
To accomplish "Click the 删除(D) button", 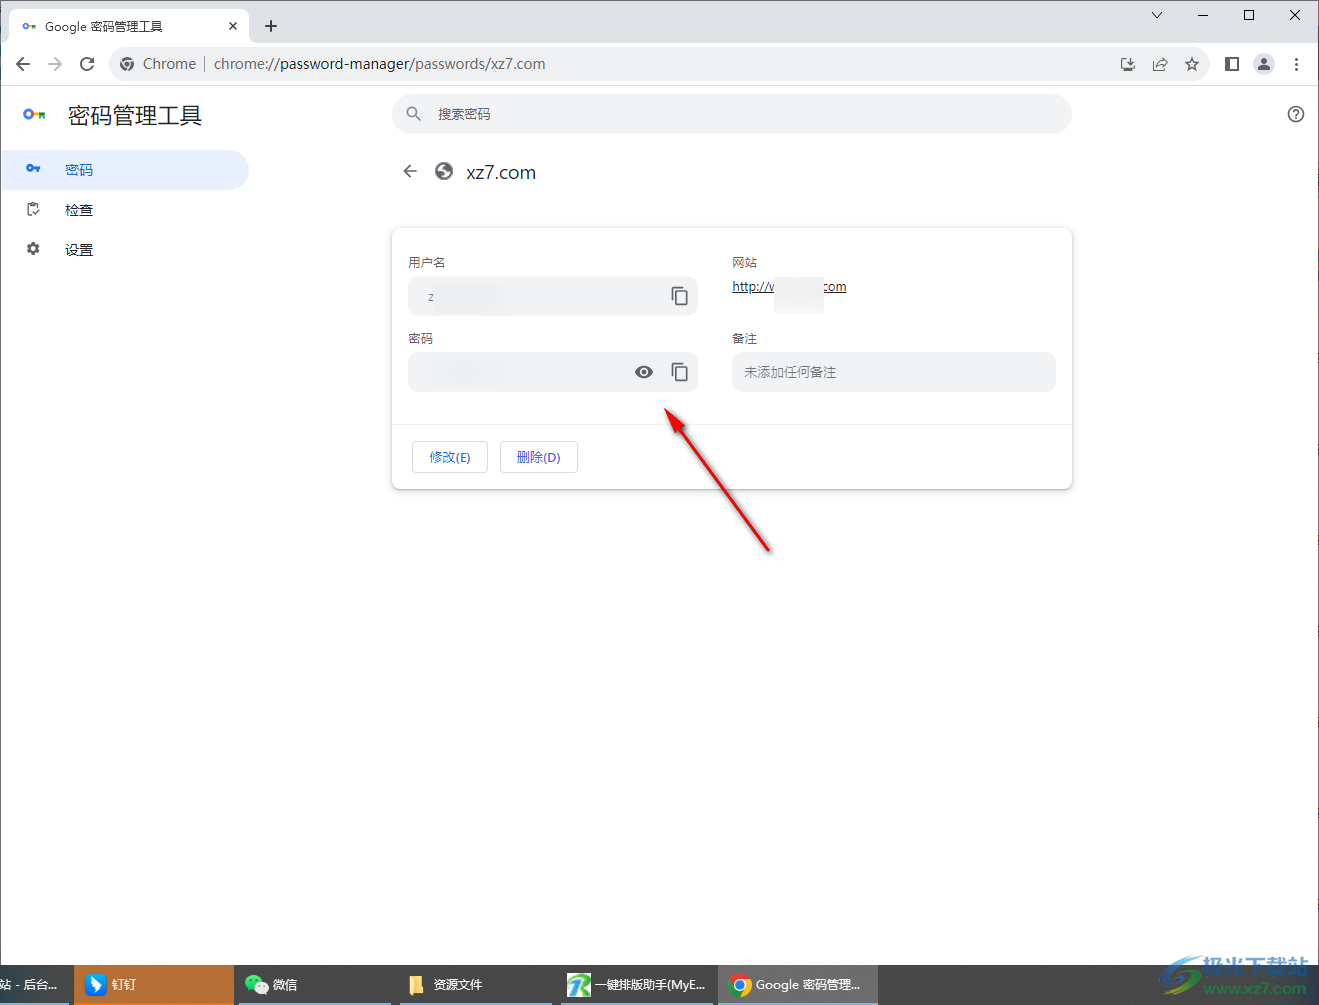I will click(539, 457).
